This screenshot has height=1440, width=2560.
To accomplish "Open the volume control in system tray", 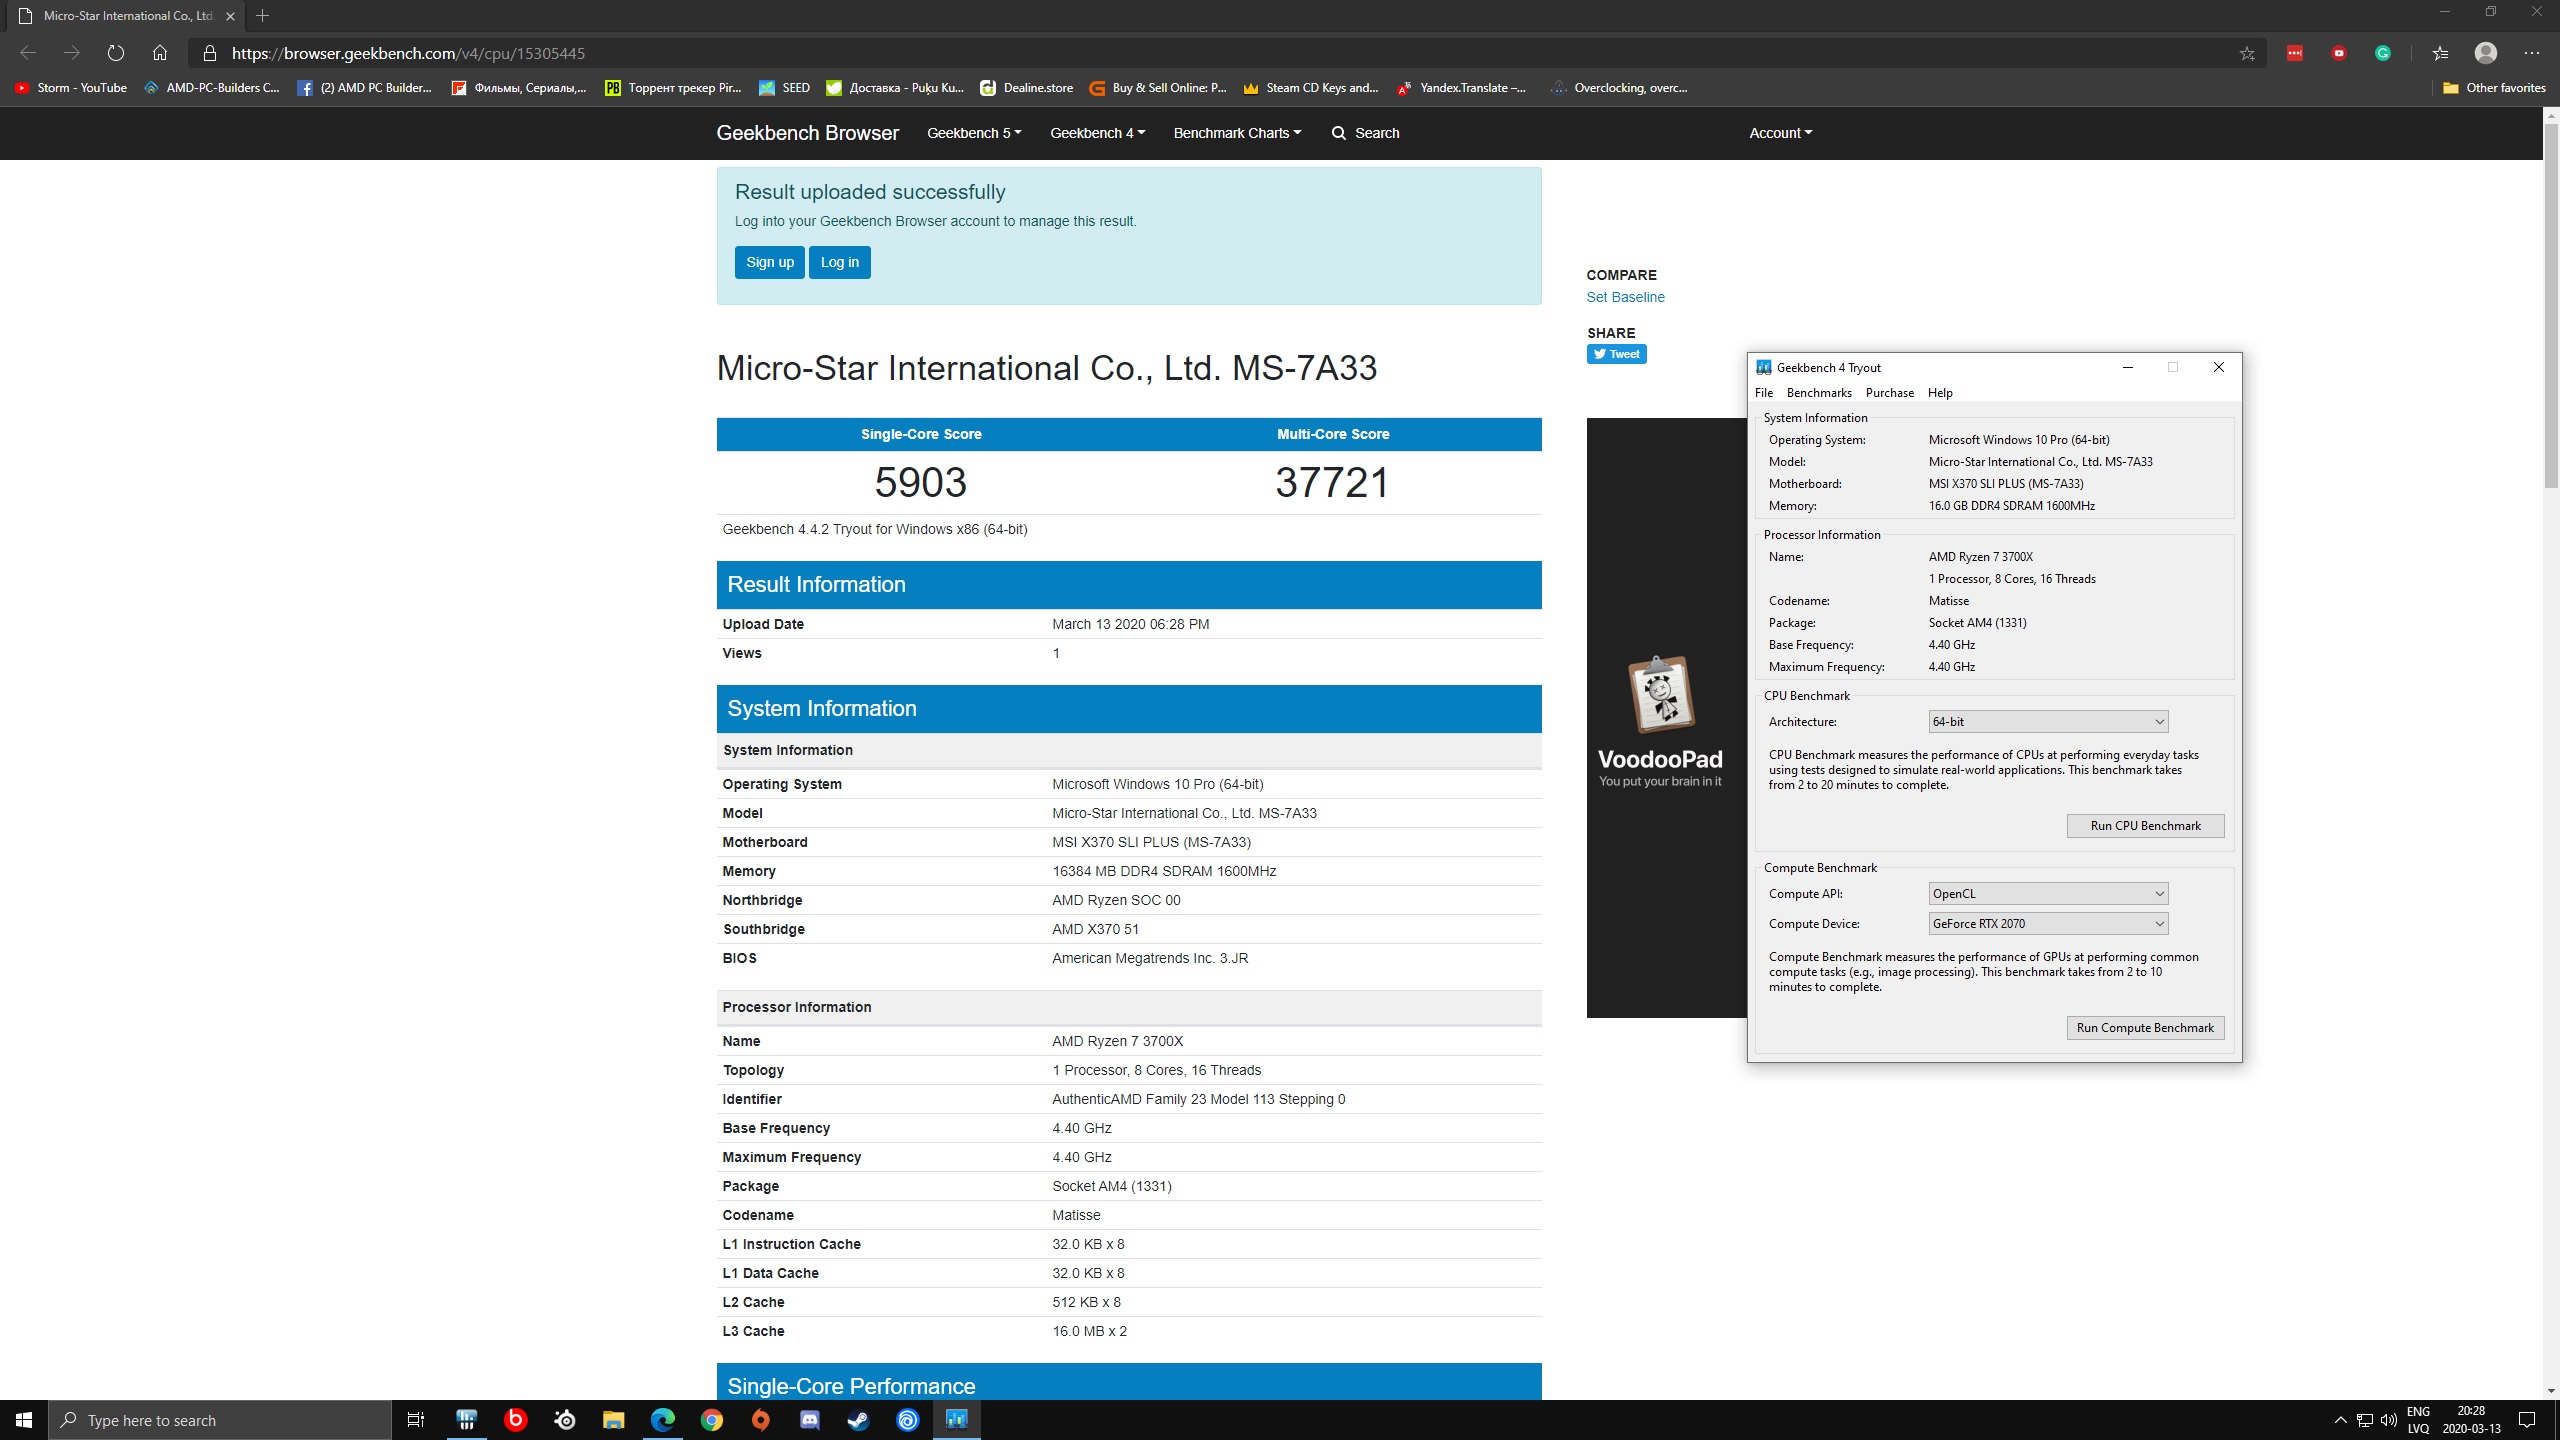I will (2389, 1420).
